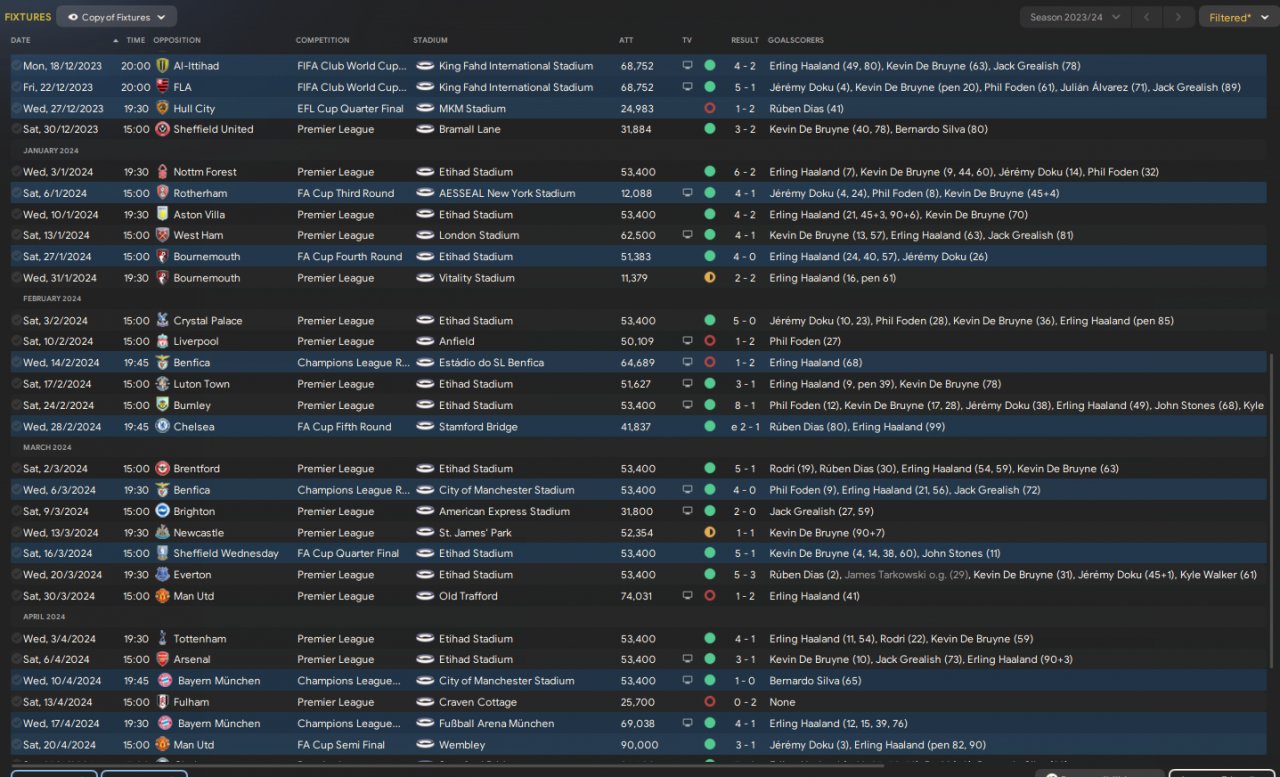Viewport: 1280px width, 777px height.
Task: Click the Goalscorers column header
Action: (796, 40)
